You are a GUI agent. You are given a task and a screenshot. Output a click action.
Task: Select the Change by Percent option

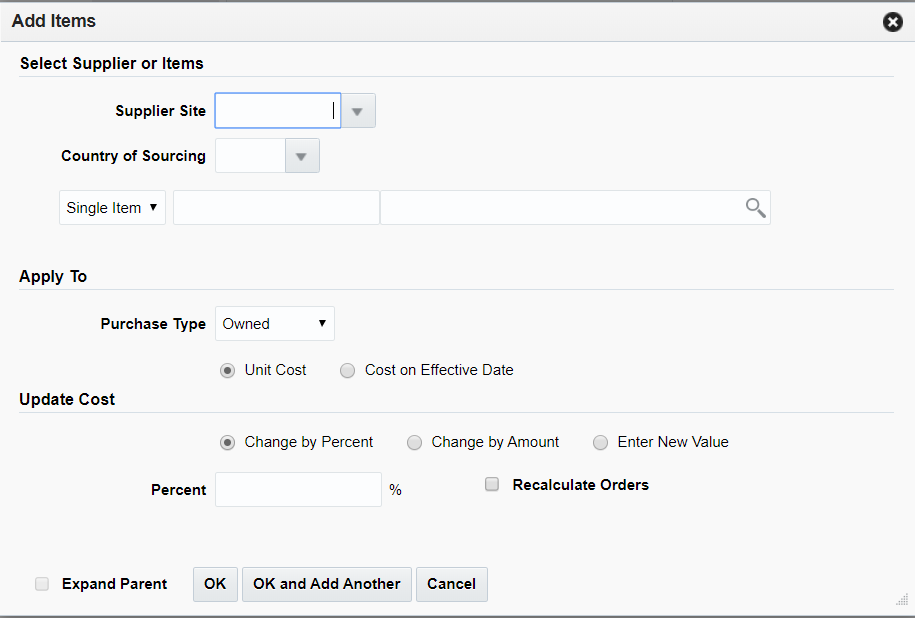(x=227, y=442)
